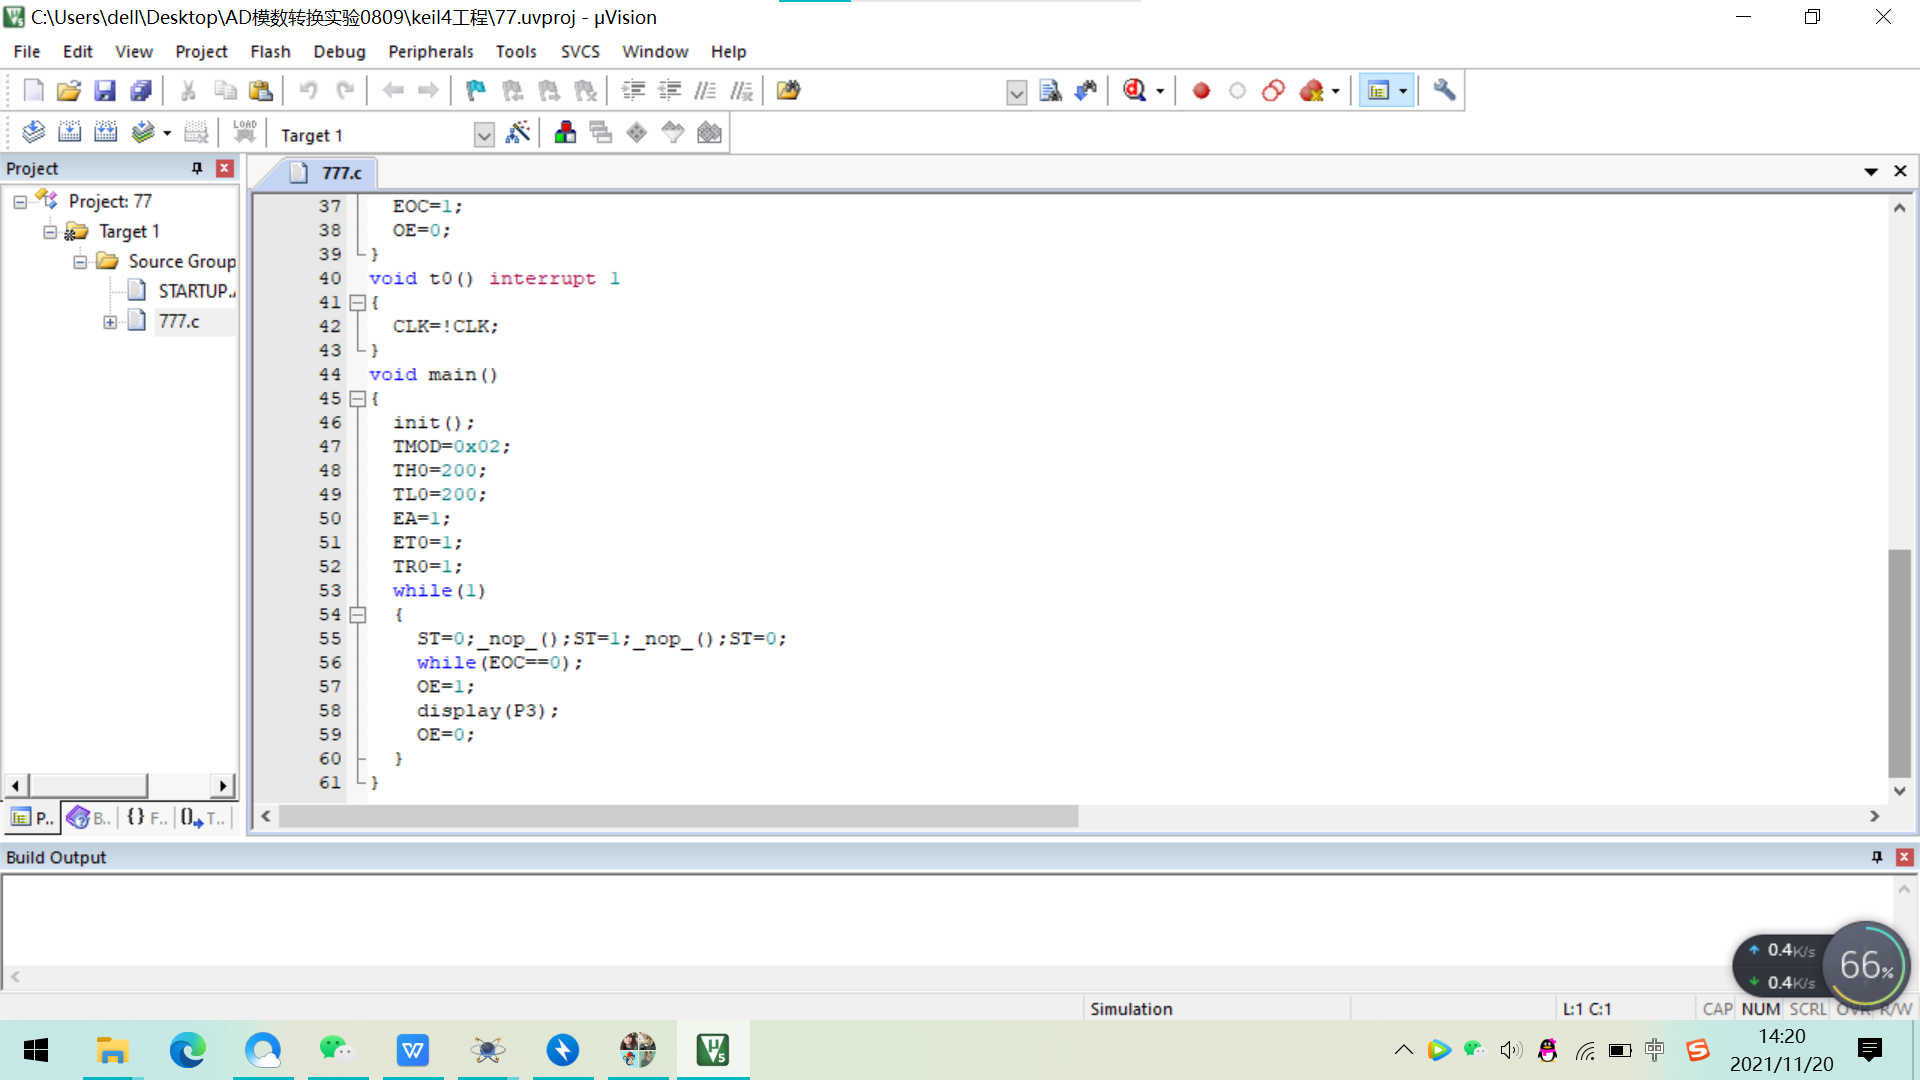The image size is (1920, 1080).
Task: Rebuild all target files
Action: (105, 132)
